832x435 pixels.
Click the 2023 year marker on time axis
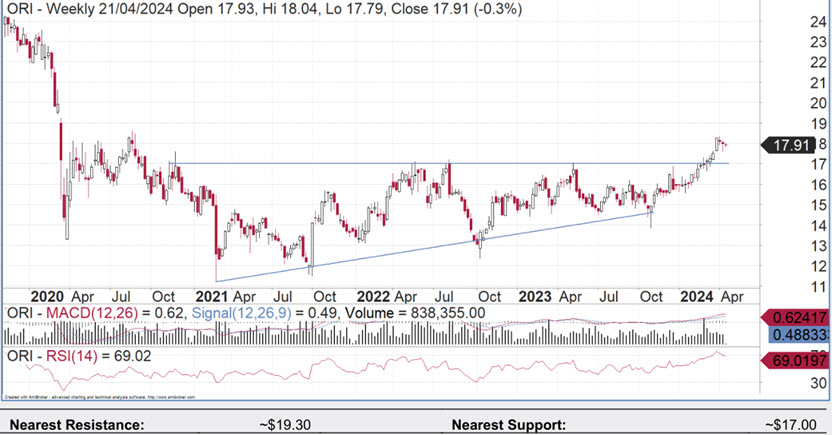535,297
